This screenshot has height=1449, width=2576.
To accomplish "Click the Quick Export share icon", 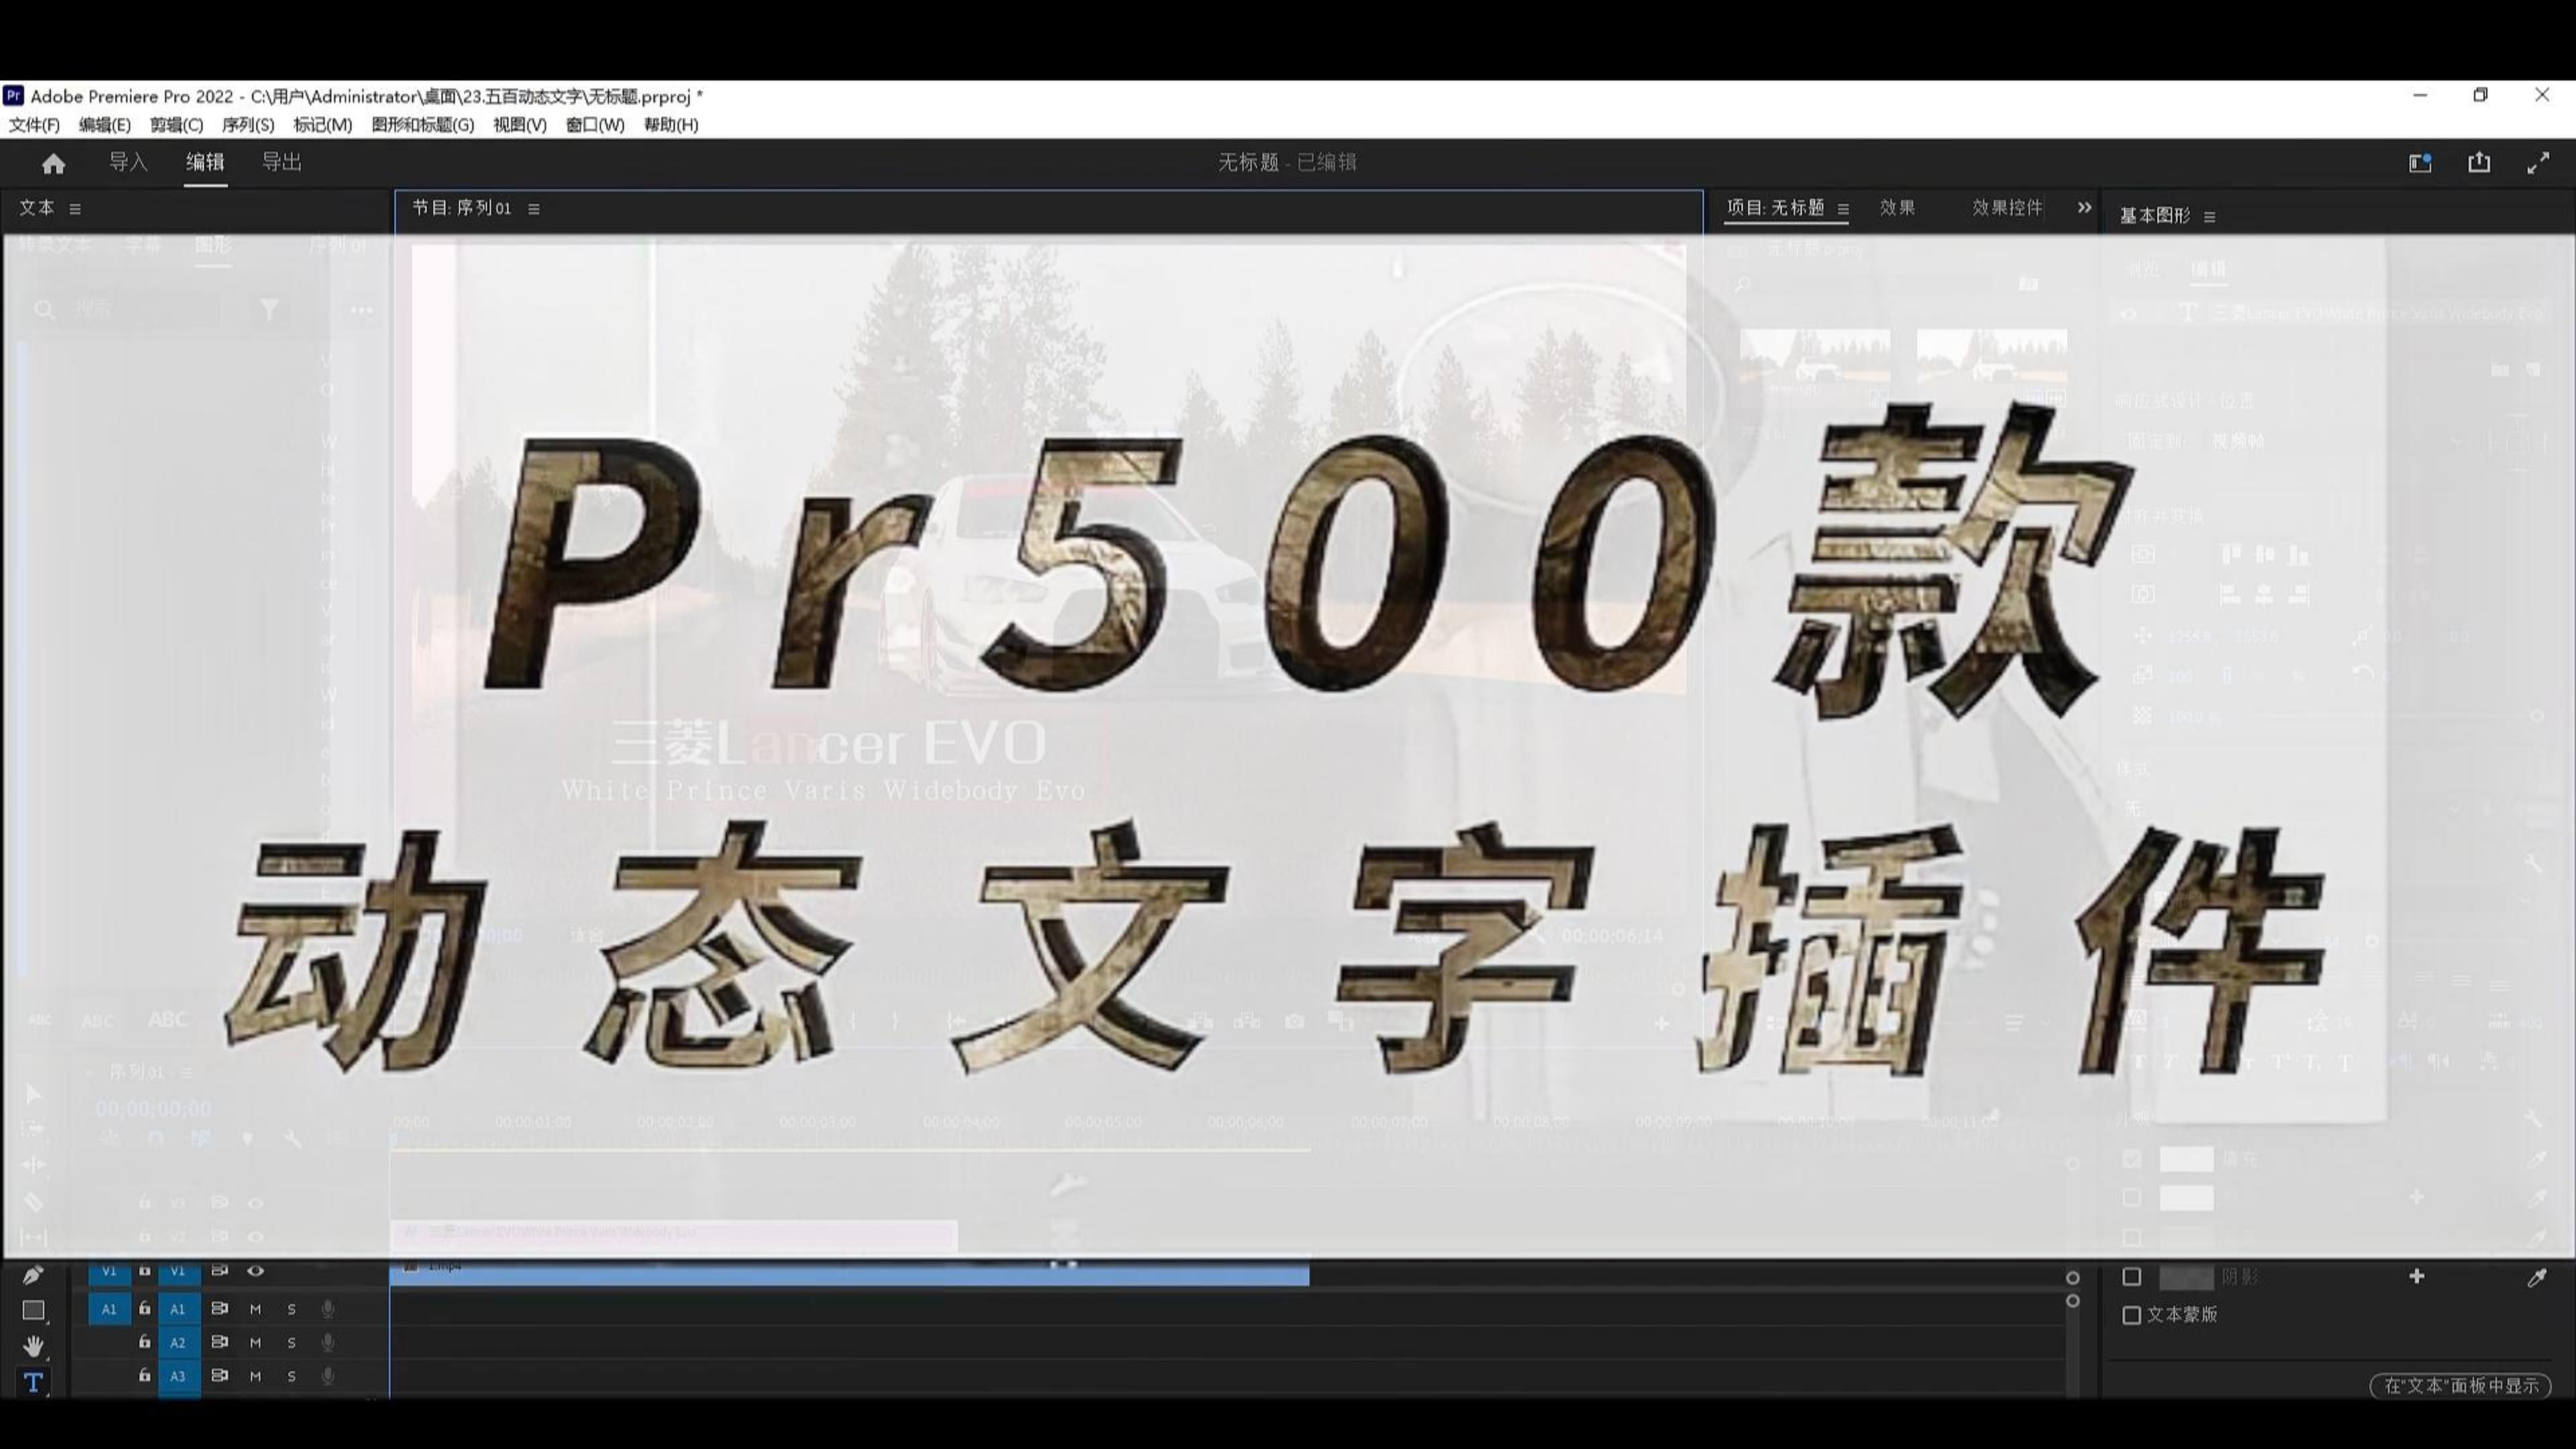I will pos(2479,163).
